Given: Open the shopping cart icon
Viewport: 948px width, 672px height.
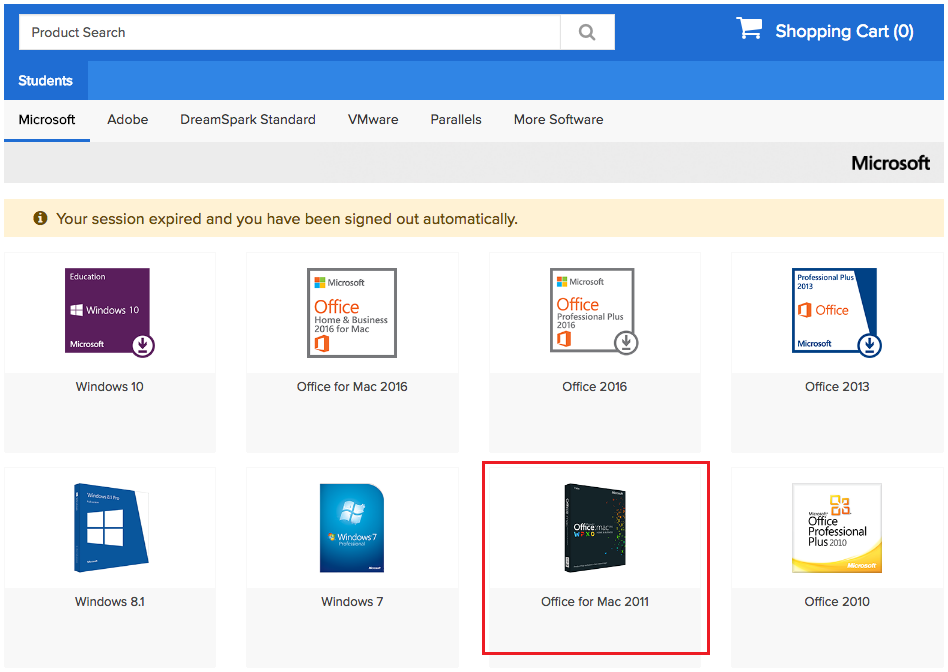Looking at the screenshot, I should click(749, 28).
